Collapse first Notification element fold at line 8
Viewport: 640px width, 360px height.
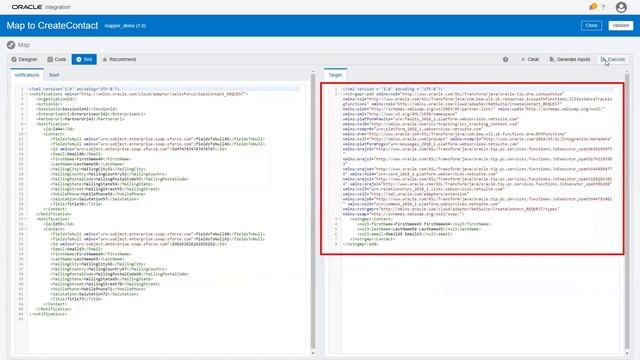point(26,124)
